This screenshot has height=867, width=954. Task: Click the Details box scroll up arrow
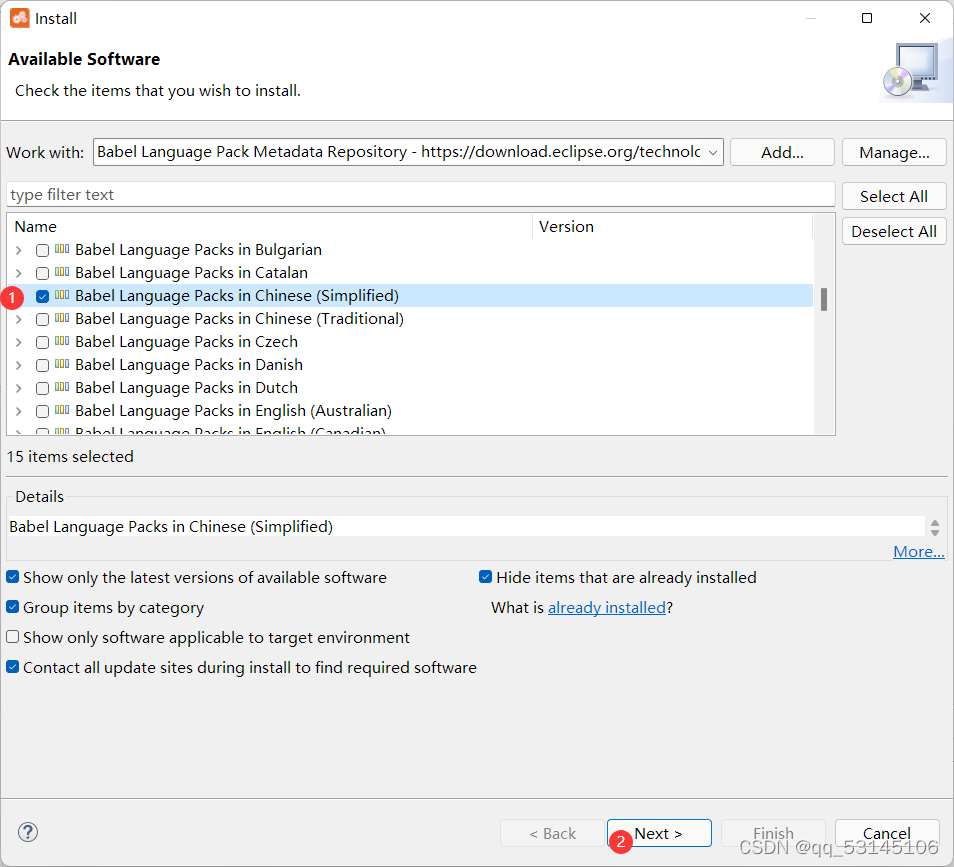click(935, 523)
